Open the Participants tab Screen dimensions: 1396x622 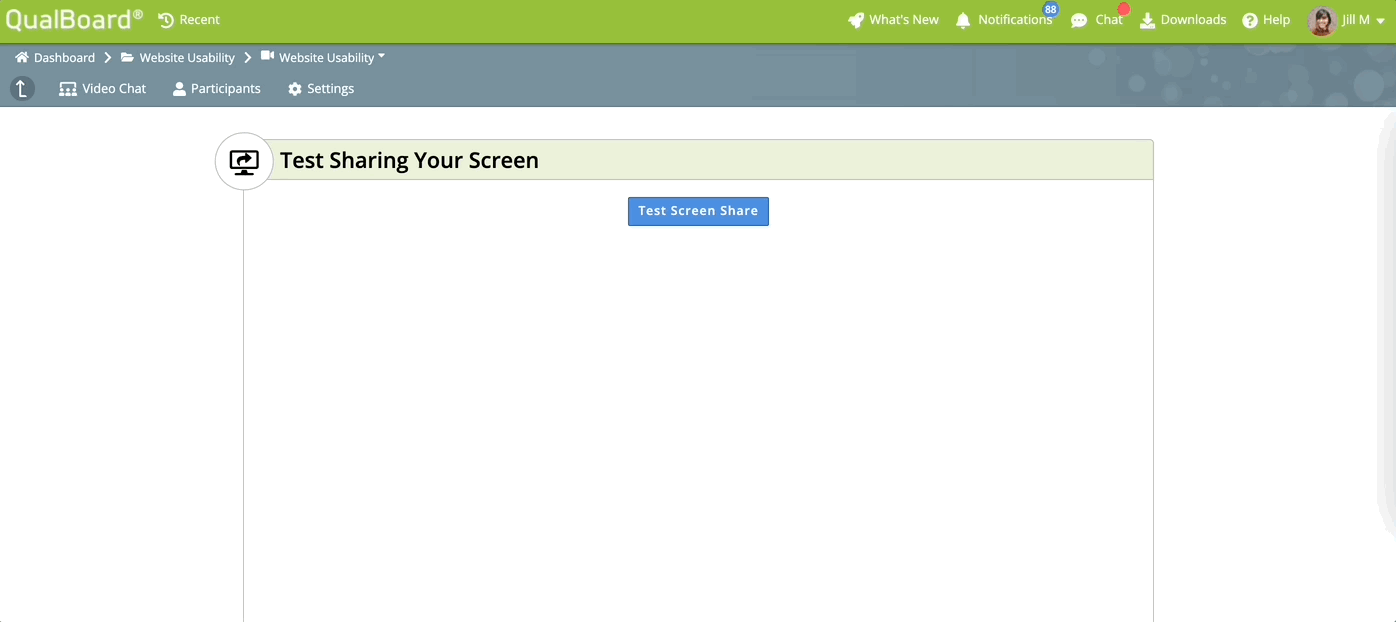[x=217, y=89]
